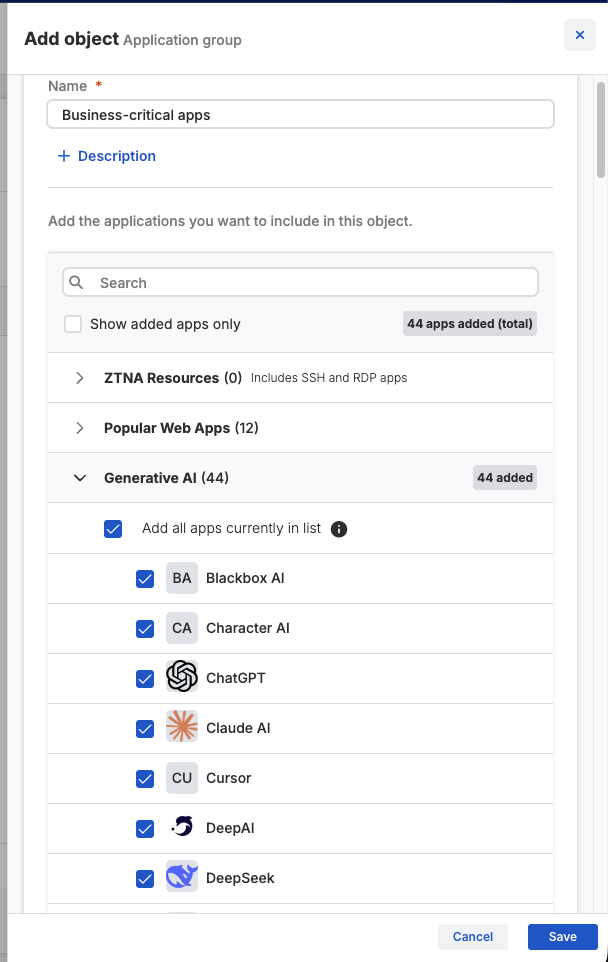Uncheck the Blackbox AI checkbox
This screenshot has width=608, height=962.
(x=145, y=579)
